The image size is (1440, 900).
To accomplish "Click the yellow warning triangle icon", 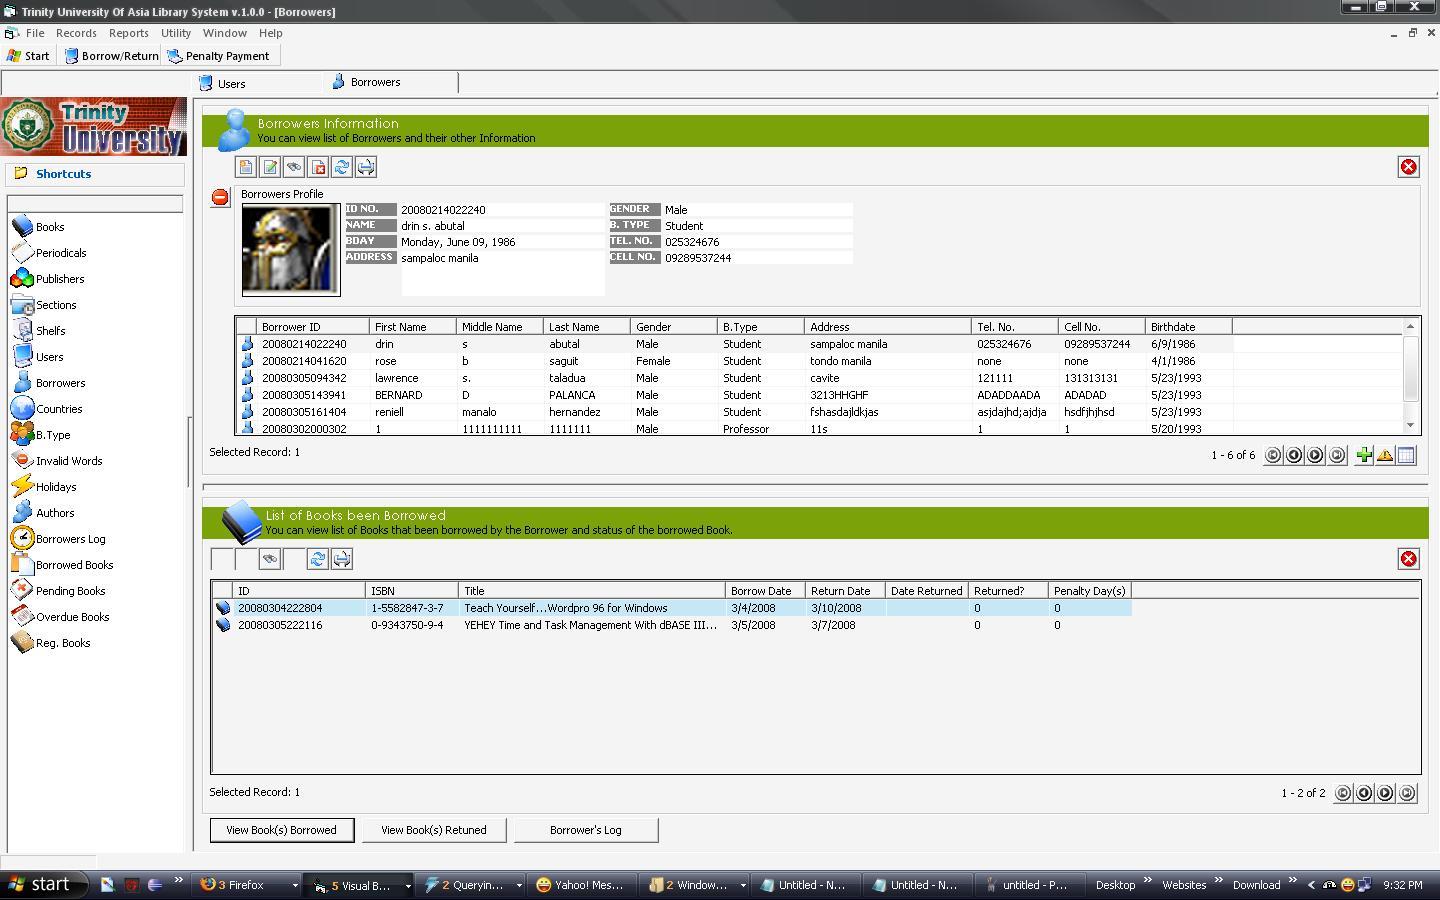I will pyautogui.click(x=1385, y=455).
